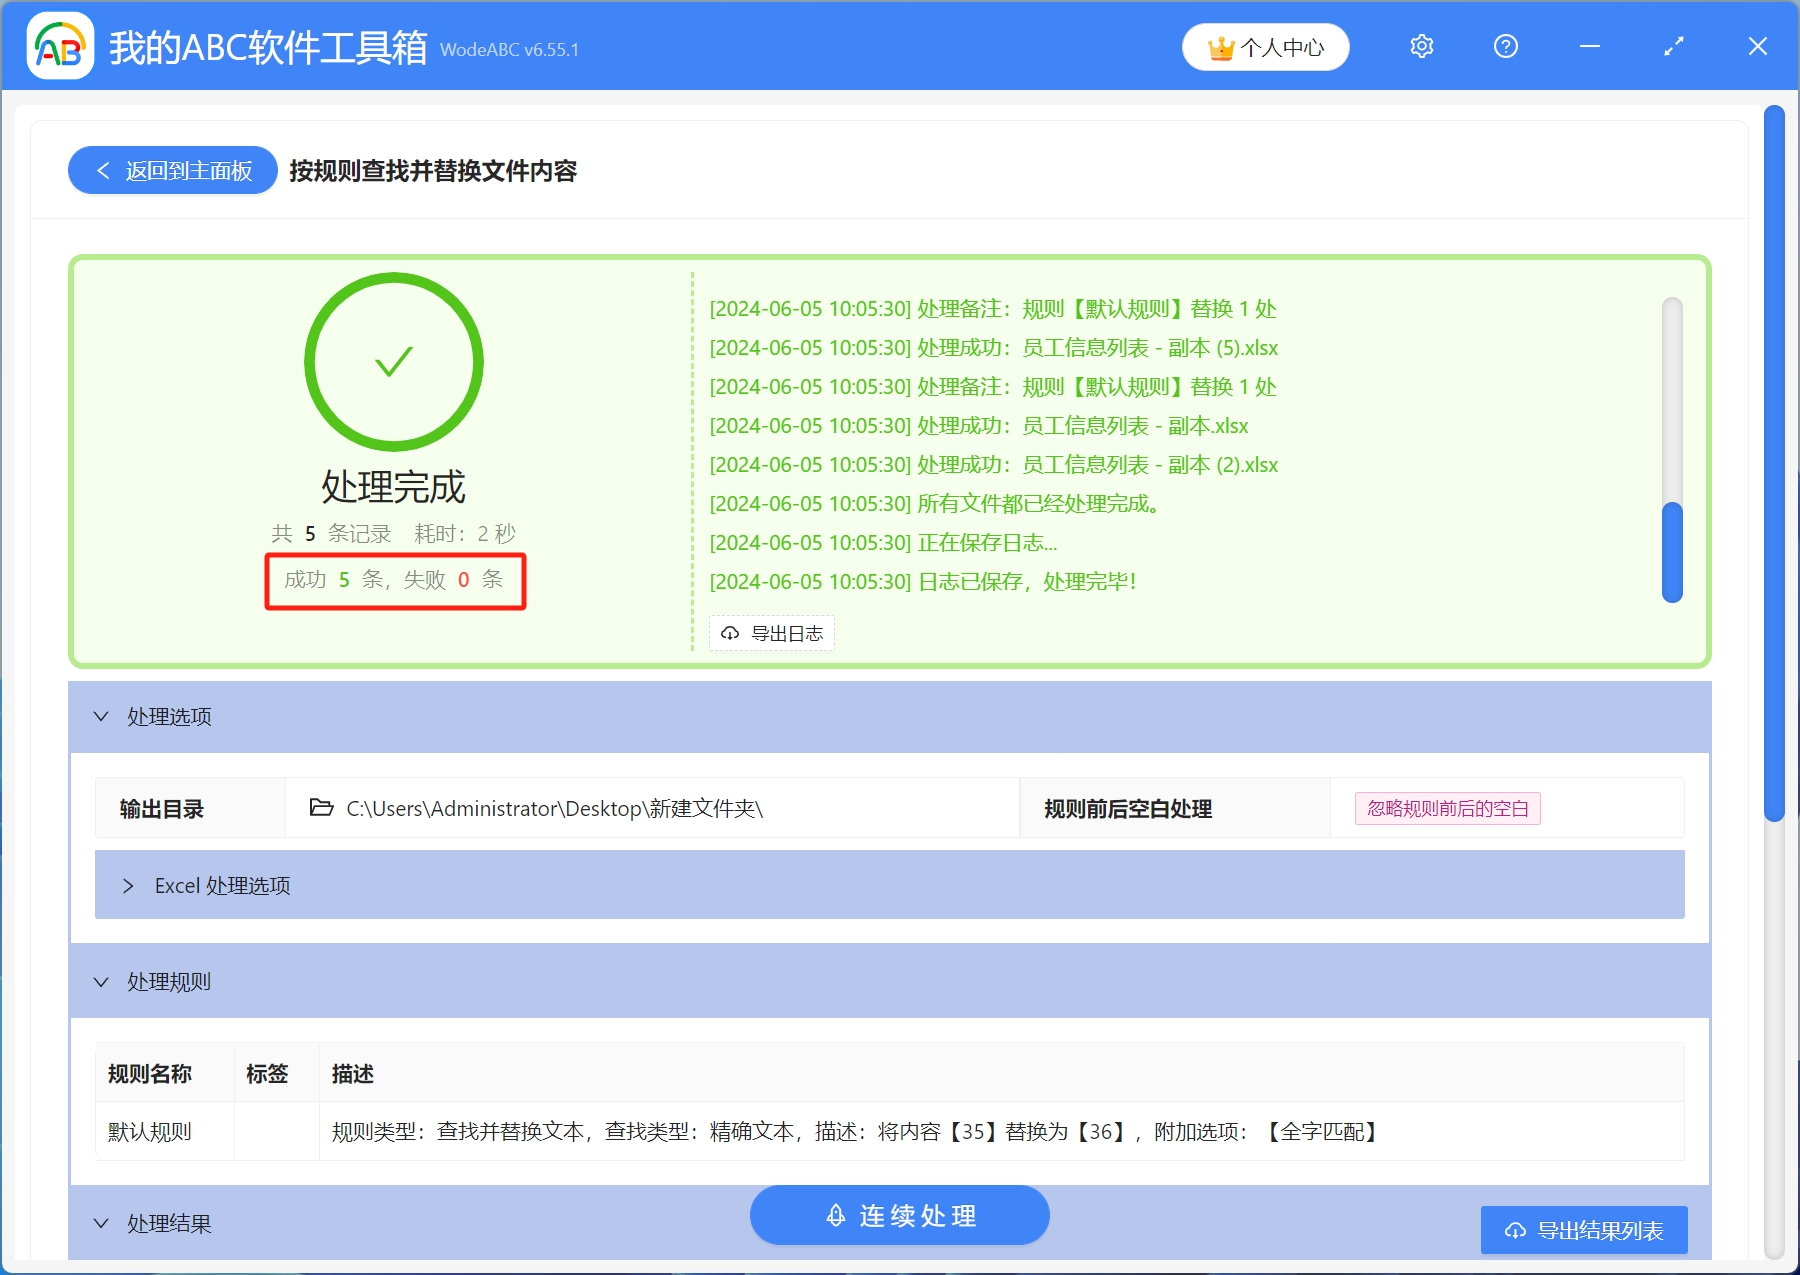Open 个人中心 personal center

tap(1265, 46)
